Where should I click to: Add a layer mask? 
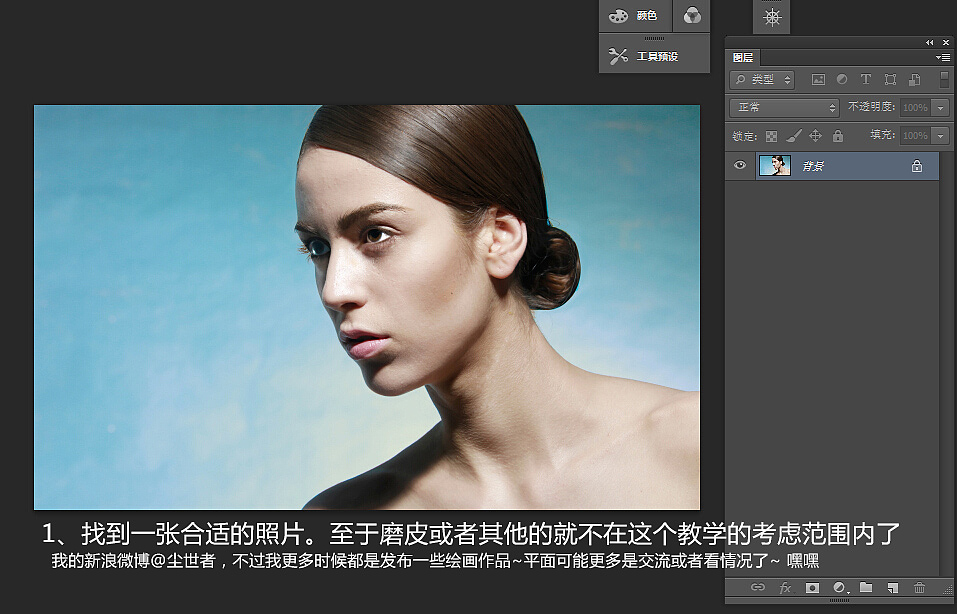coord(812,587)
